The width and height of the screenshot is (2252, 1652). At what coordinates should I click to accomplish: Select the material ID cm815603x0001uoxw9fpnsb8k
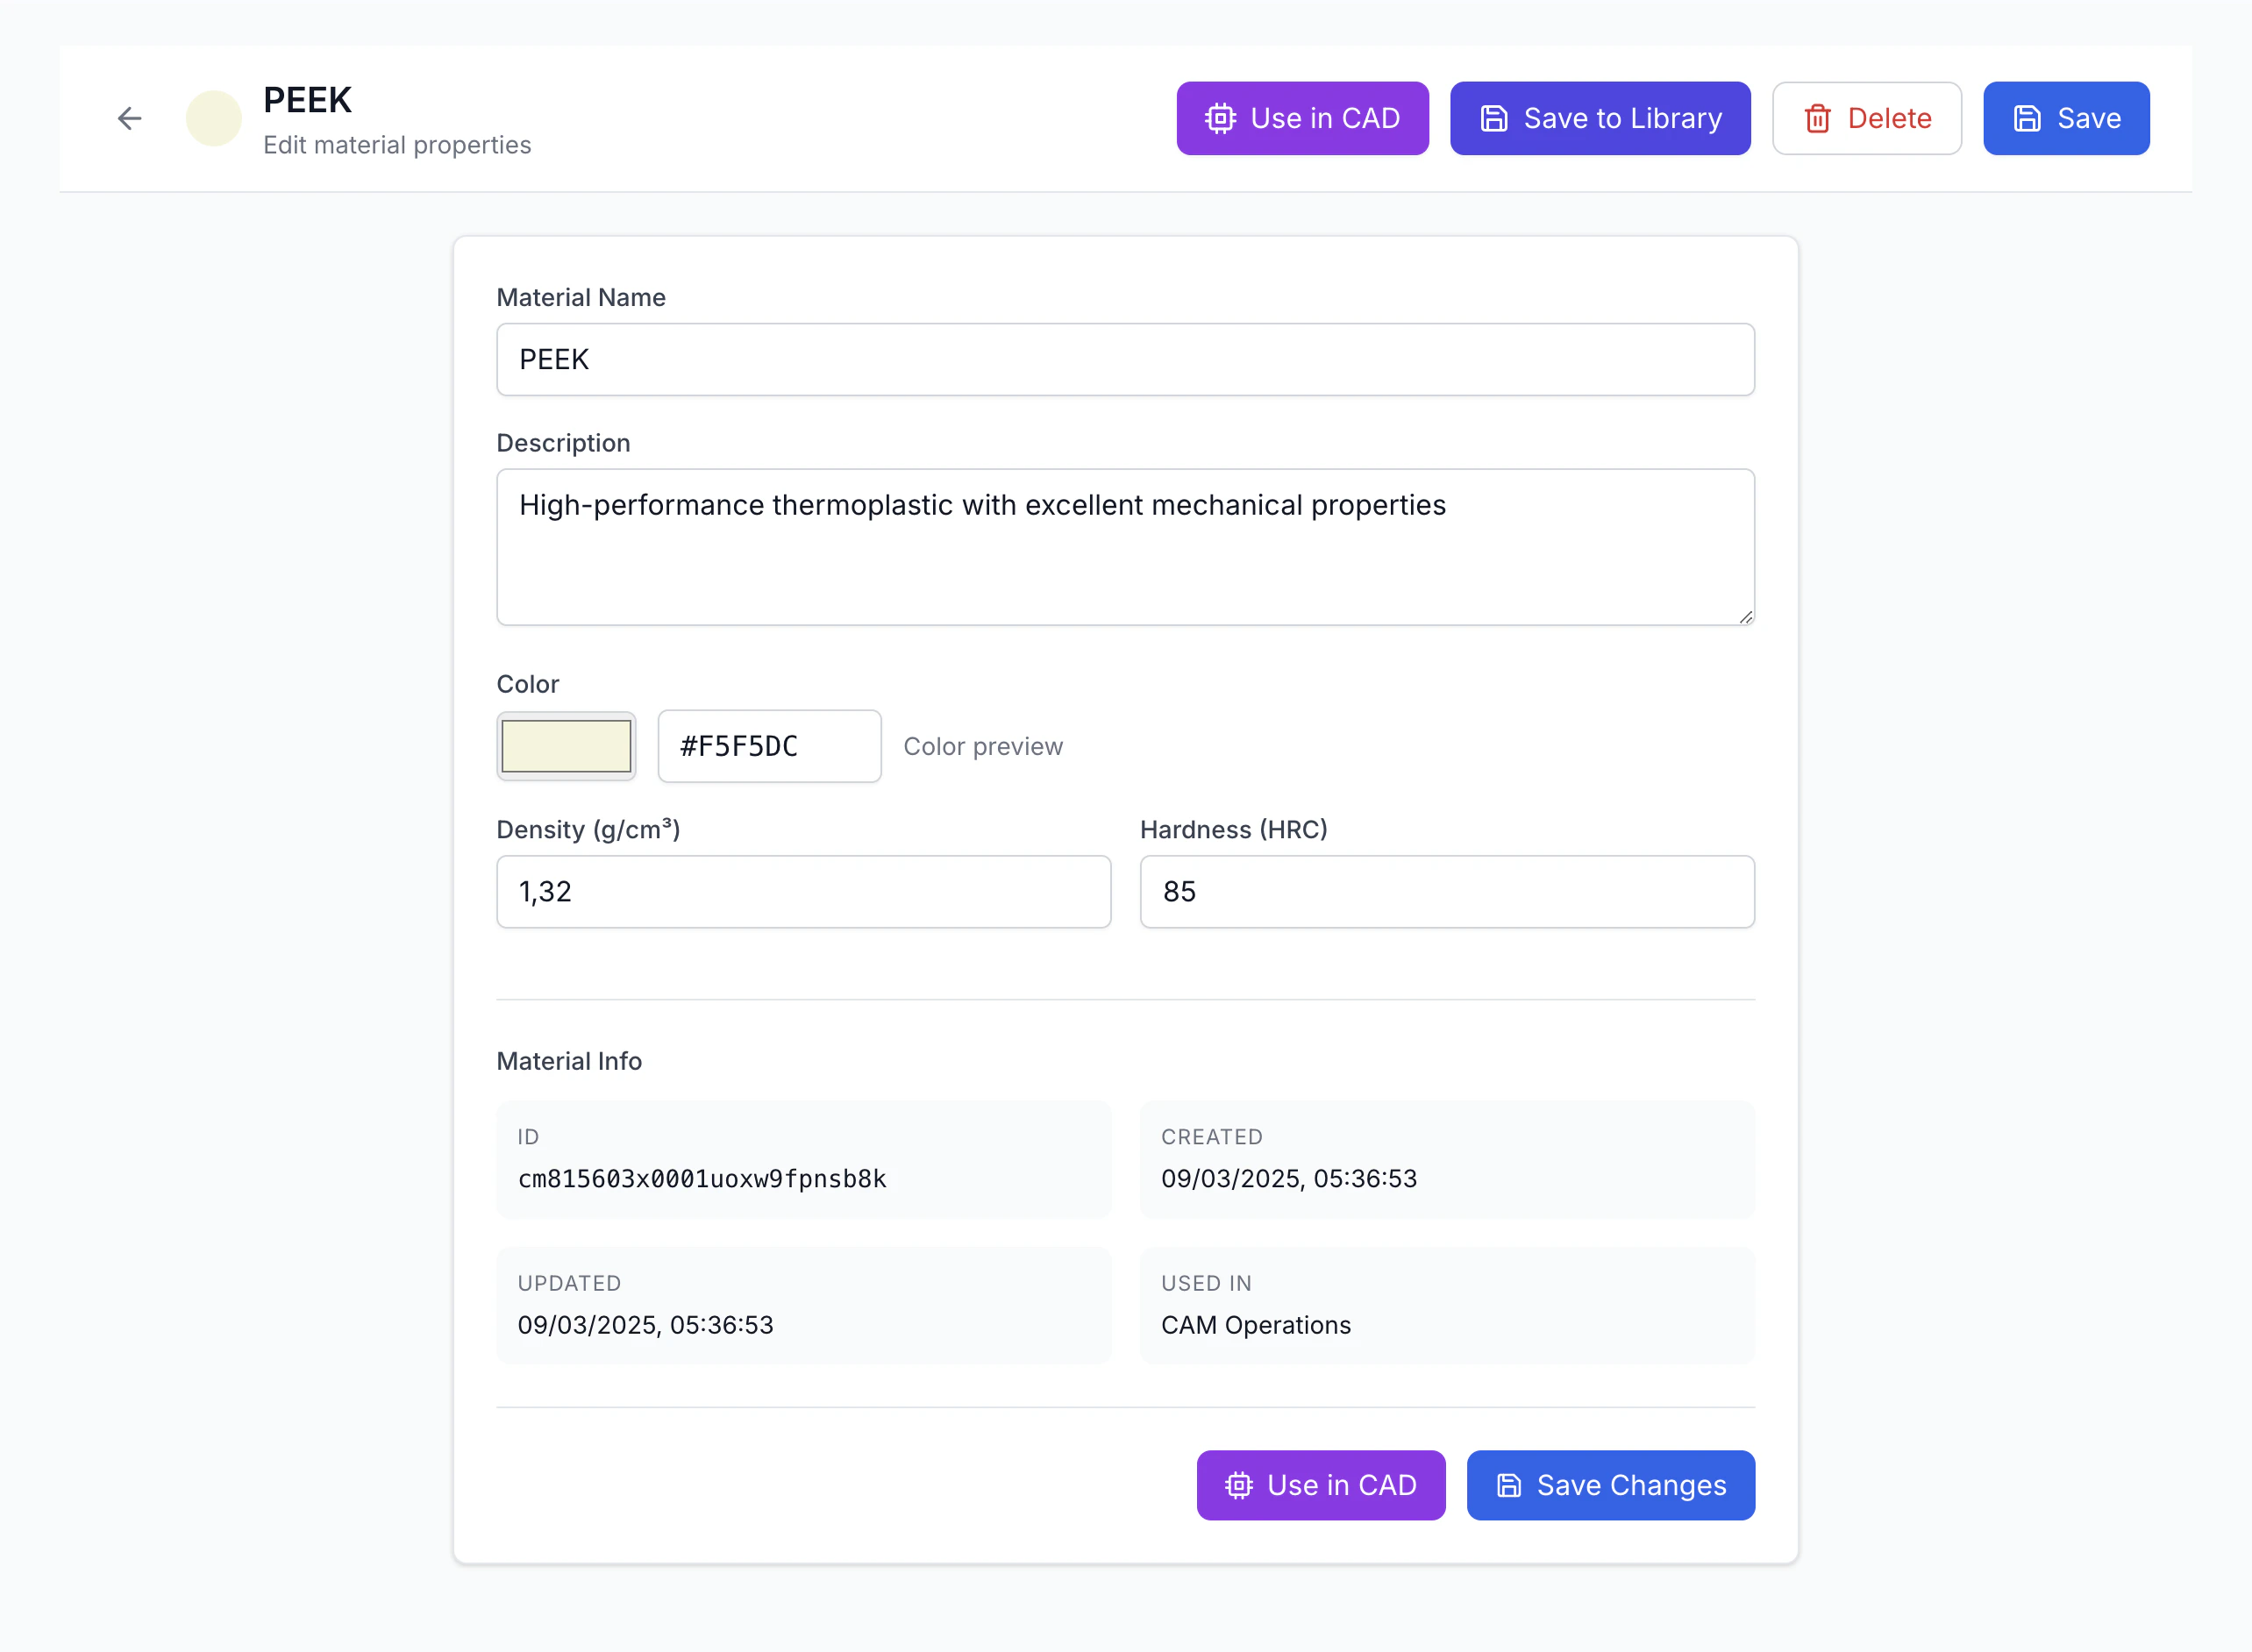click(x=702, y=1179)
